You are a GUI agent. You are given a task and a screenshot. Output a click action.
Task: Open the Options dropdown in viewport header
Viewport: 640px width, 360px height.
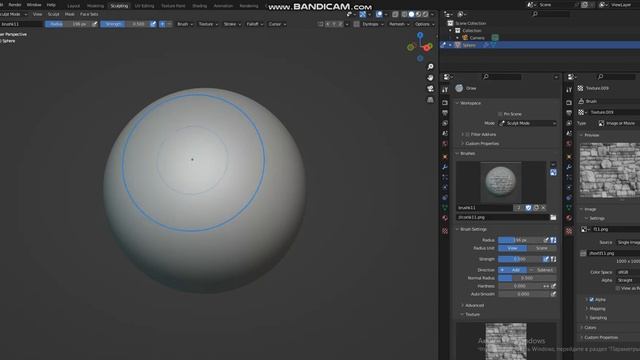coord(424,24)
